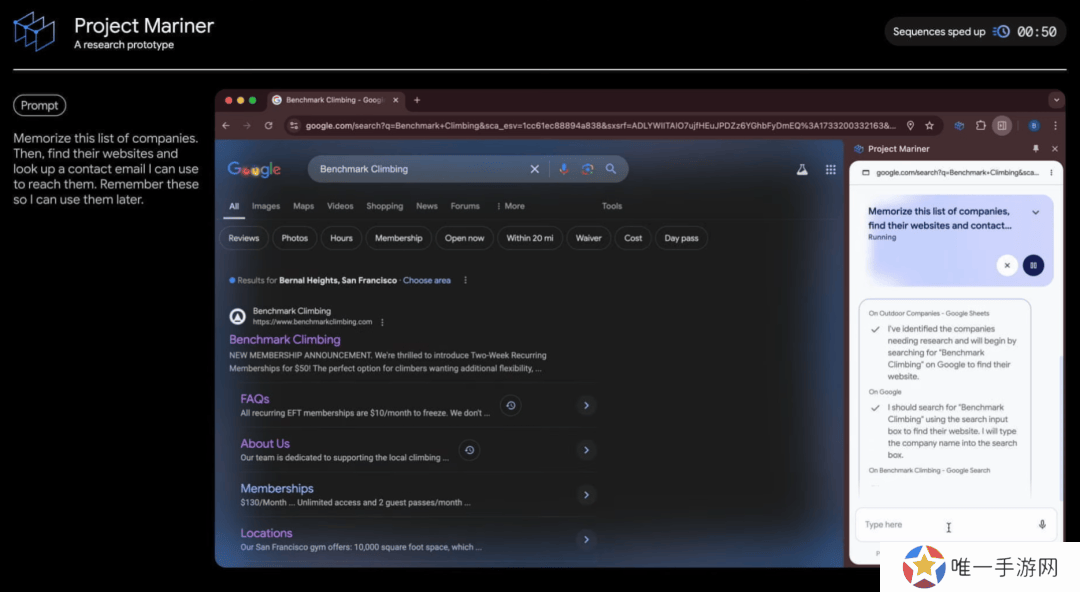This screenshot has width=1080, height=592.
Task: Select the Waiver filter chip
Action: pyautogui.click(x=588, y=238)
